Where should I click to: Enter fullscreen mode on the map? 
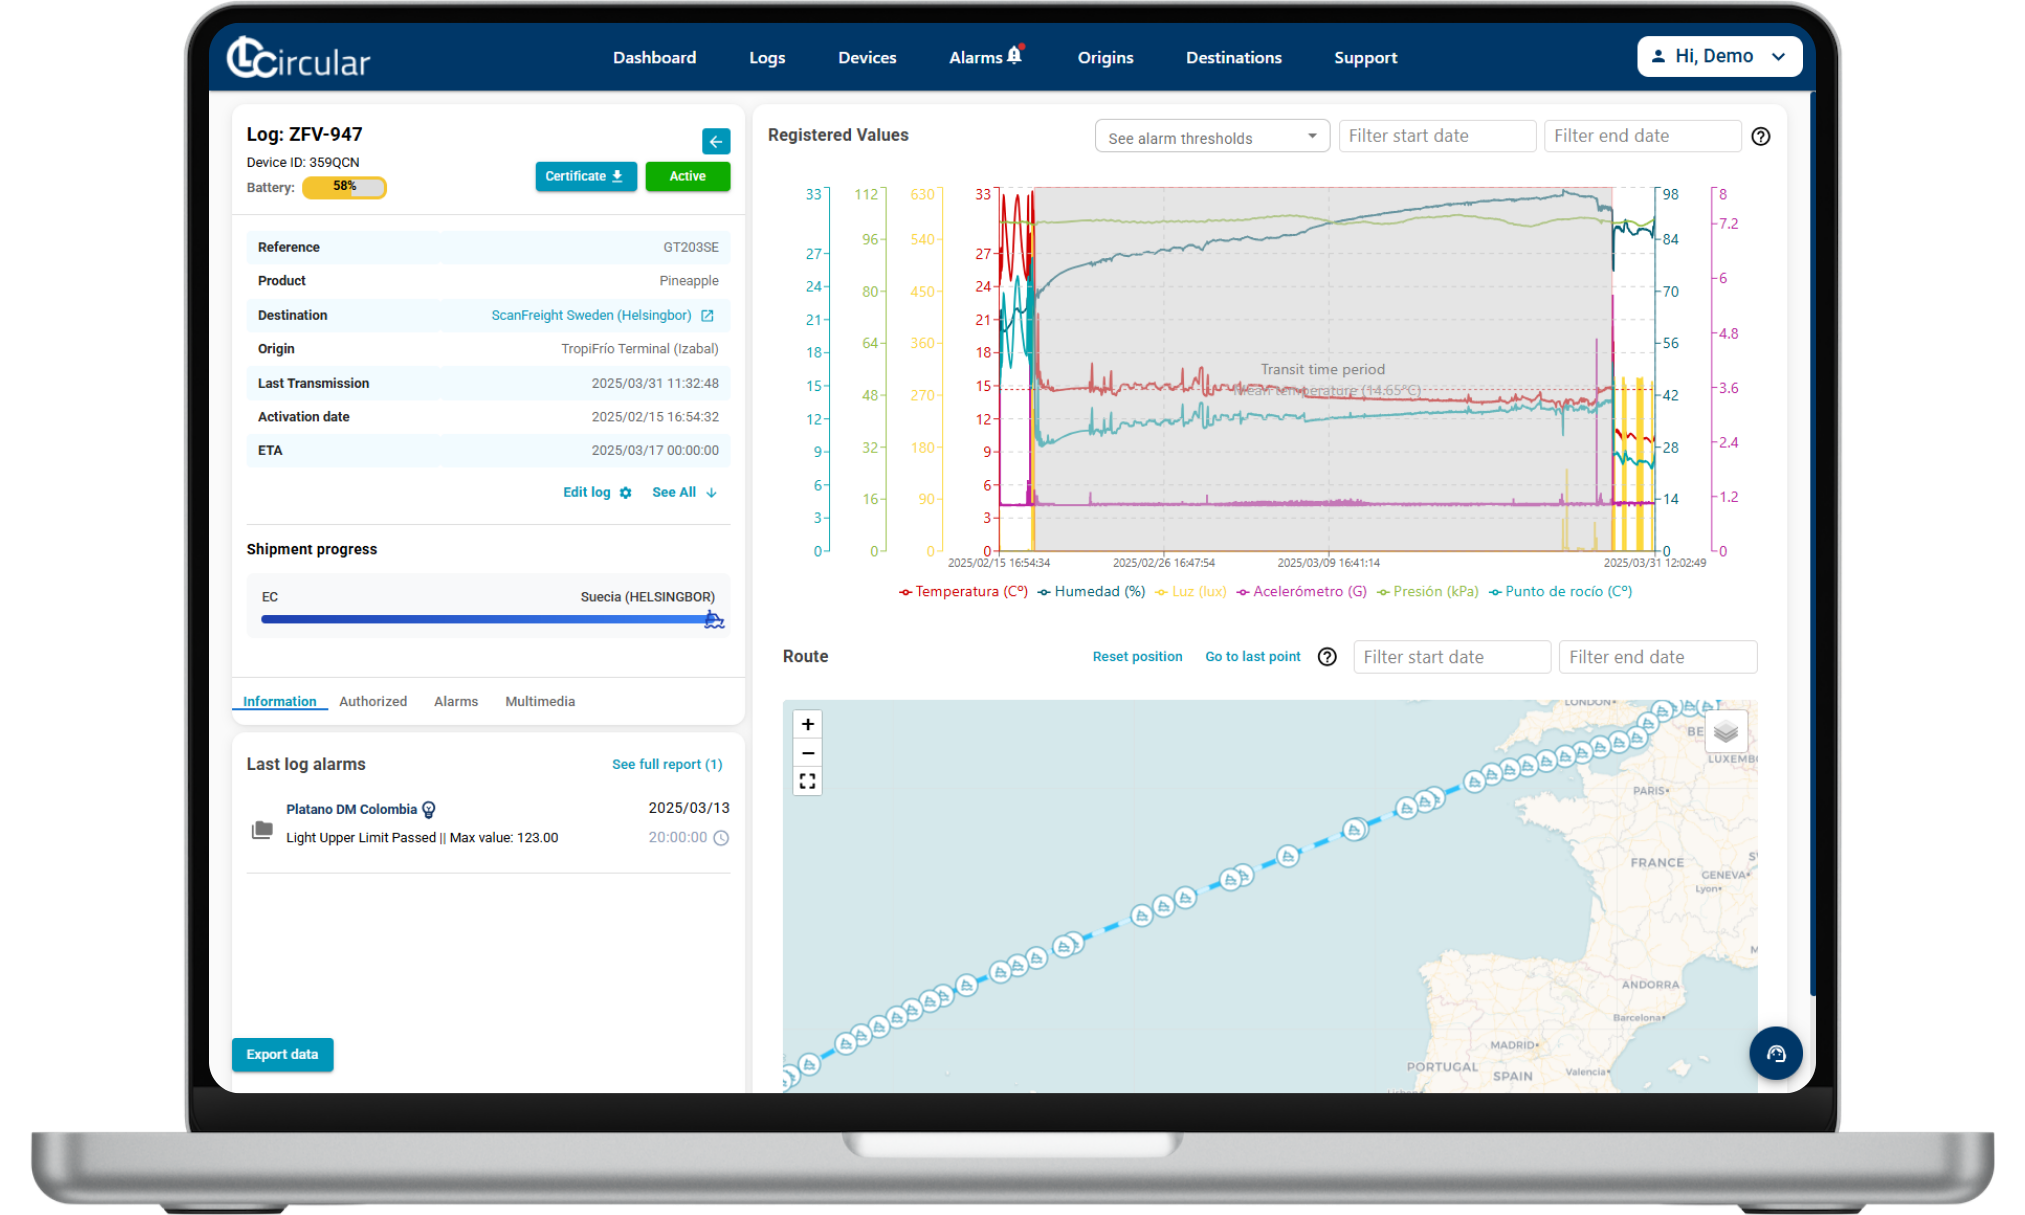point(807,781)
